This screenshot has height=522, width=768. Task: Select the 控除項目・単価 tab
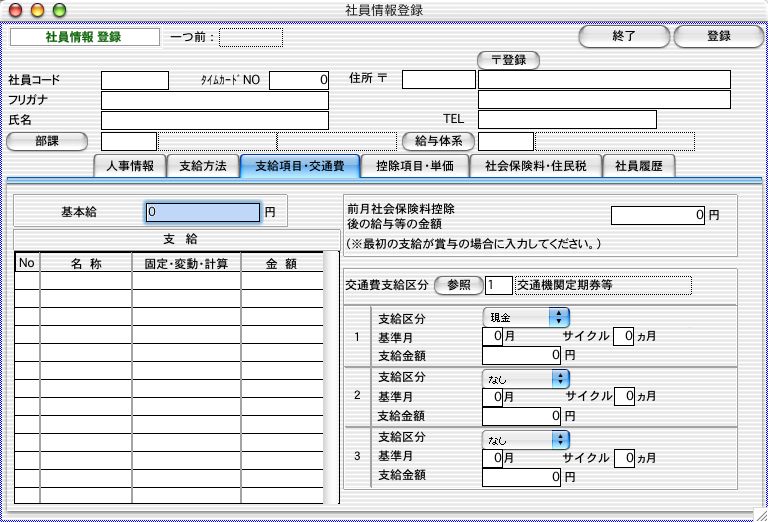[414, 167]
